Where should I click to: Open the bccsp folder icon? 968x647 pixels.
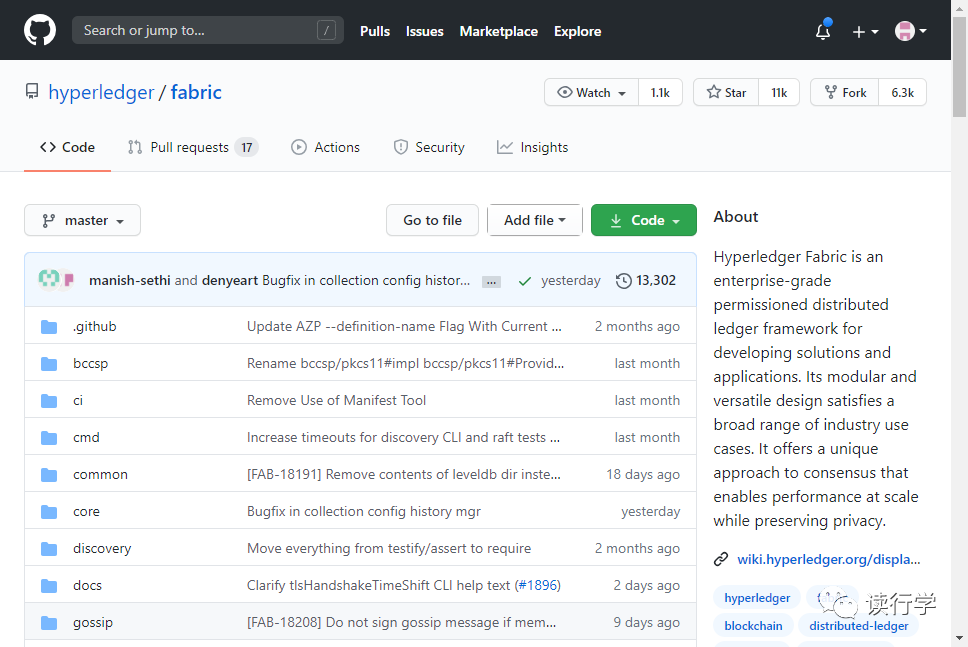tap(49, 364)
